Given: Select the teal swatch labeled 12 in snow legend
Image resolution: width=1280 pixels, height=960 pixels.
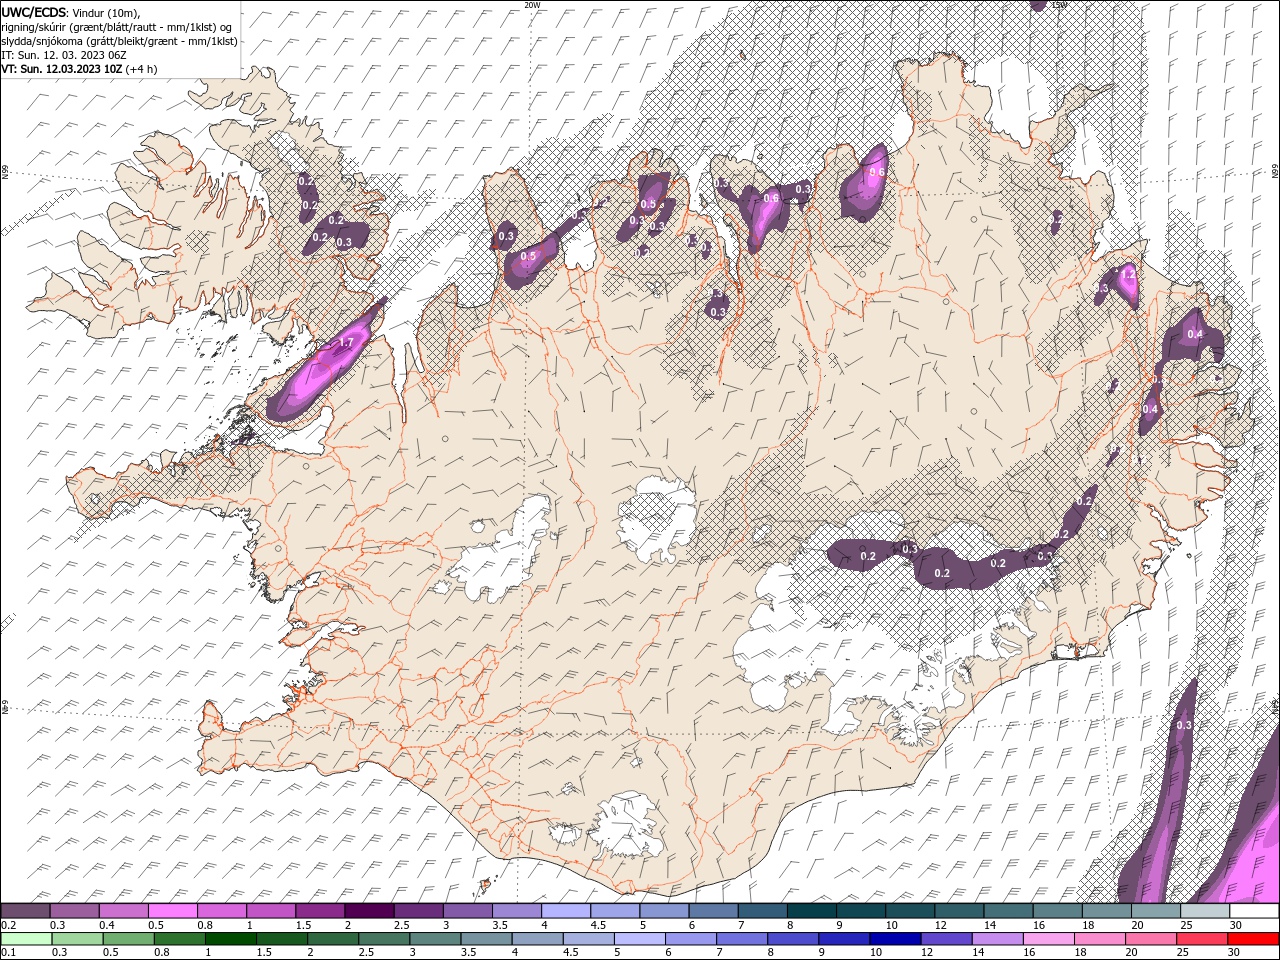Looking at the screenshot, I should click(959, 911).
